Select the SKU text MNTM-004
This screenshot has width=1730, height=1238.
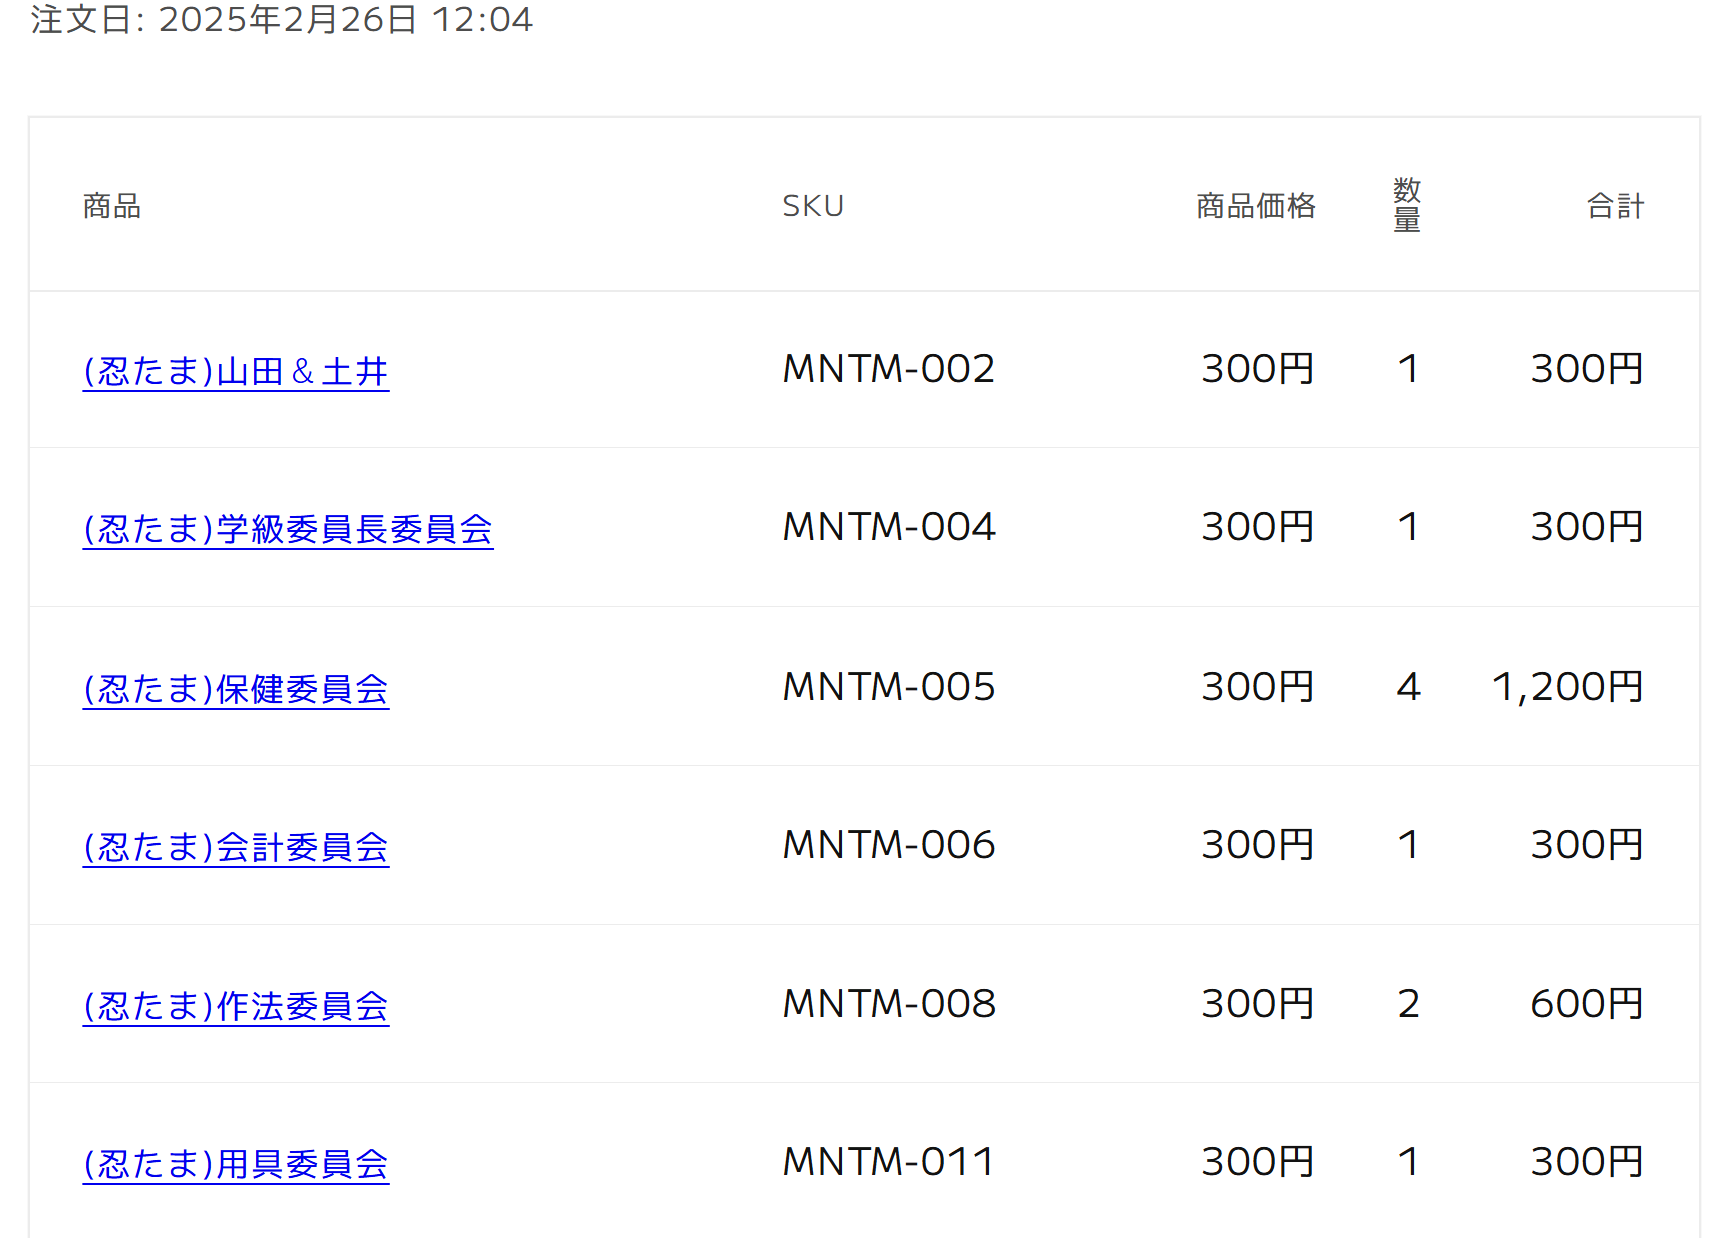[x=889, y=527]
